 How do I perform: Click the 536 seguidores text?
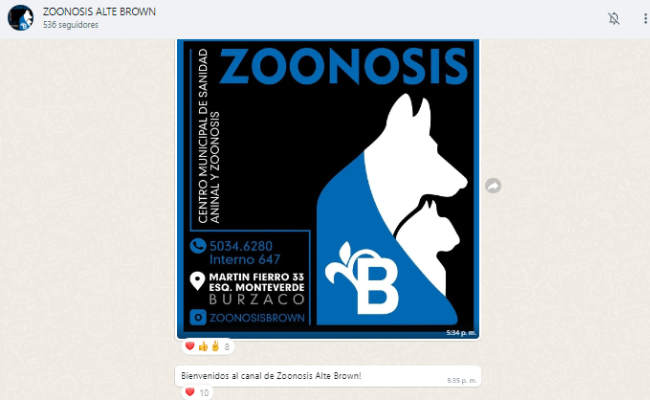tap(70, 25)
